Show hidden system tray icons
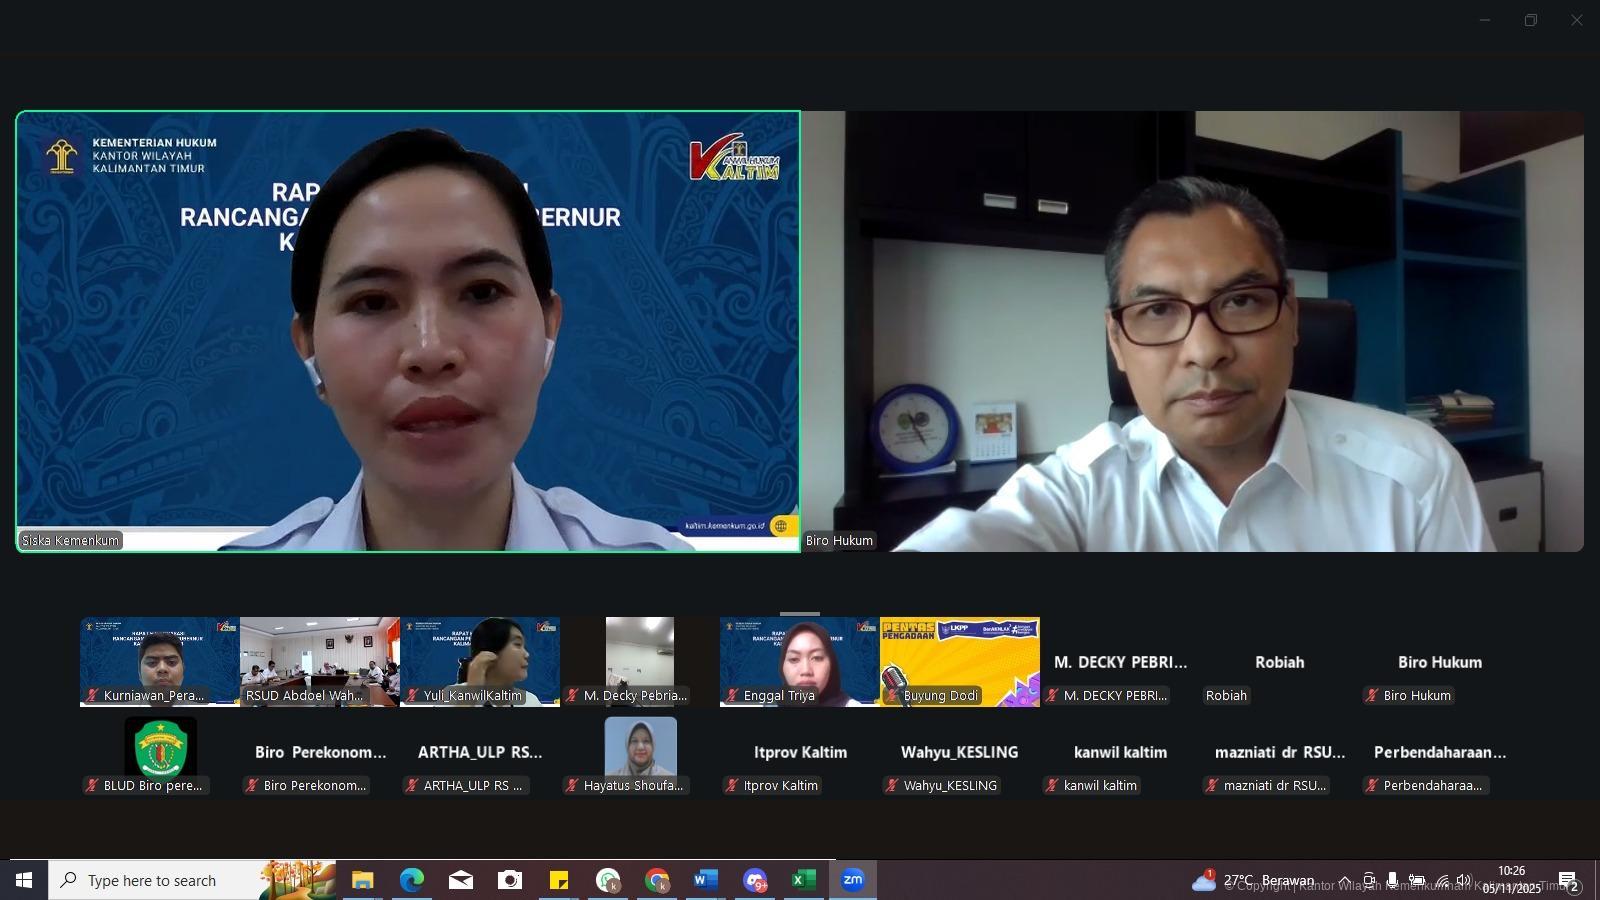 coord(1345,880)
